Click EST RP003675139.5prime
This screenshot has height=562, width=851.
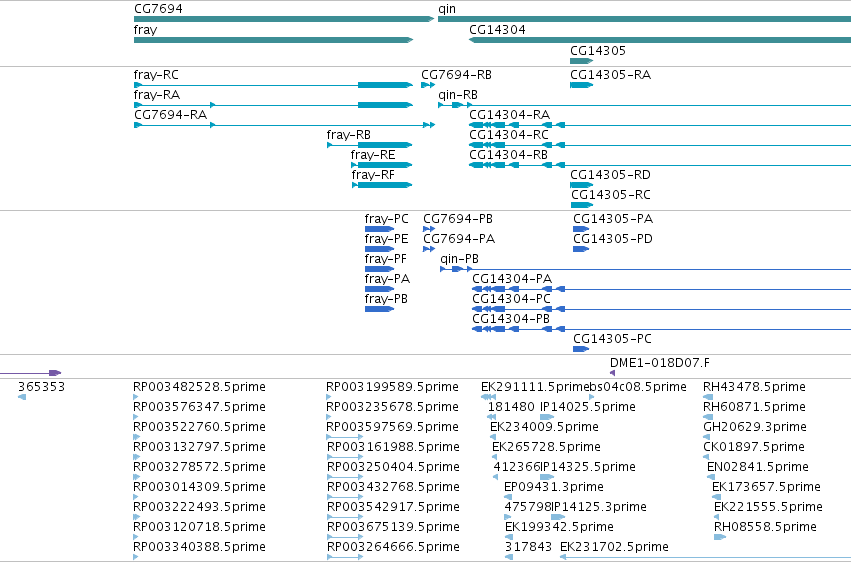393,528
